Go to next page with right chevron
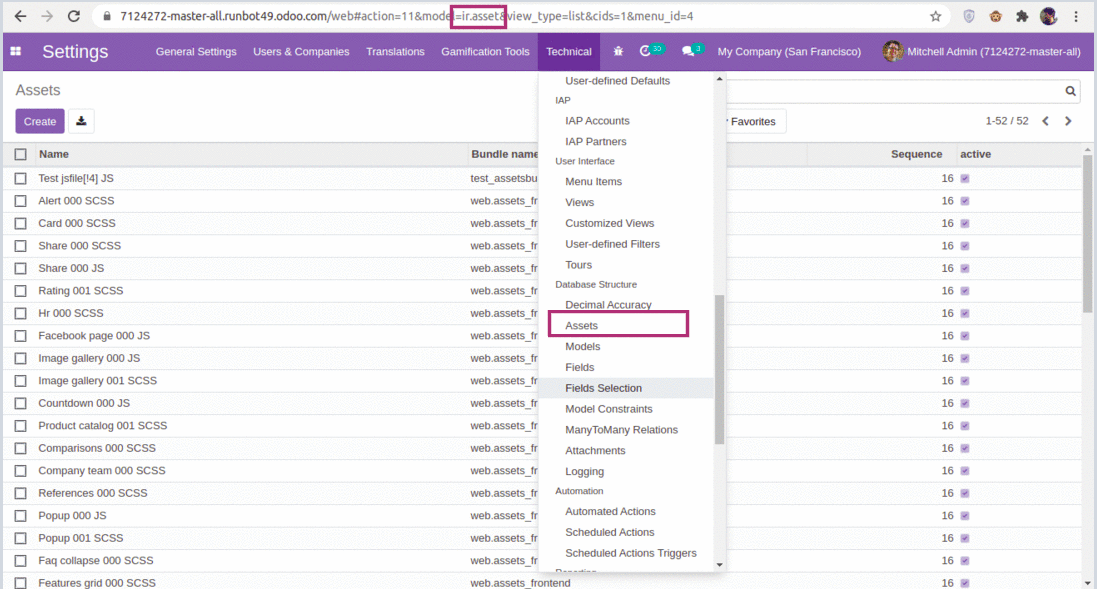 tap(1068, 121)
